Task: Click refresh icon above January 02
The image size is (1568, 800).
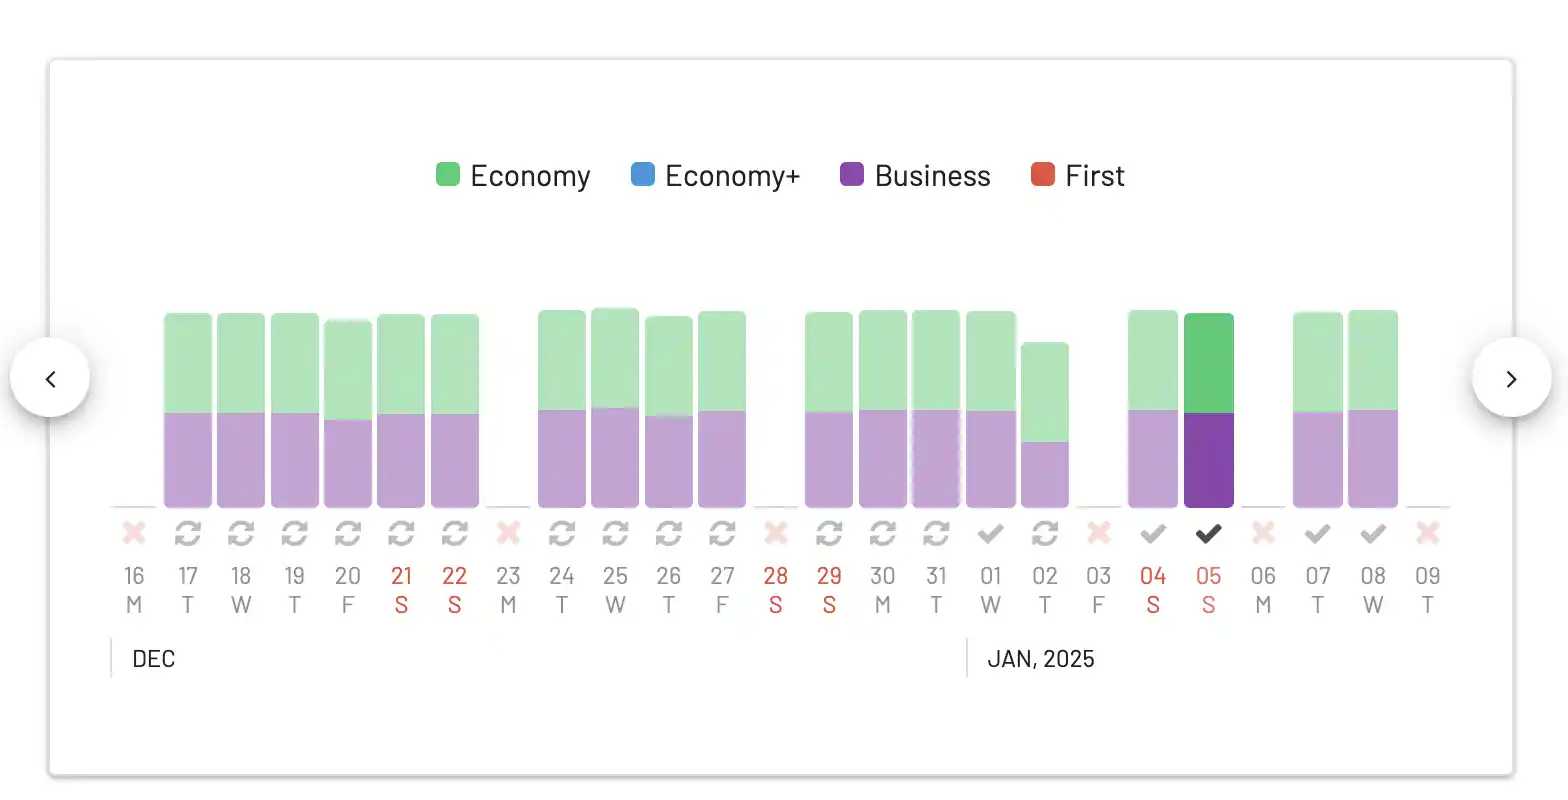Action: pos(1044,534)
